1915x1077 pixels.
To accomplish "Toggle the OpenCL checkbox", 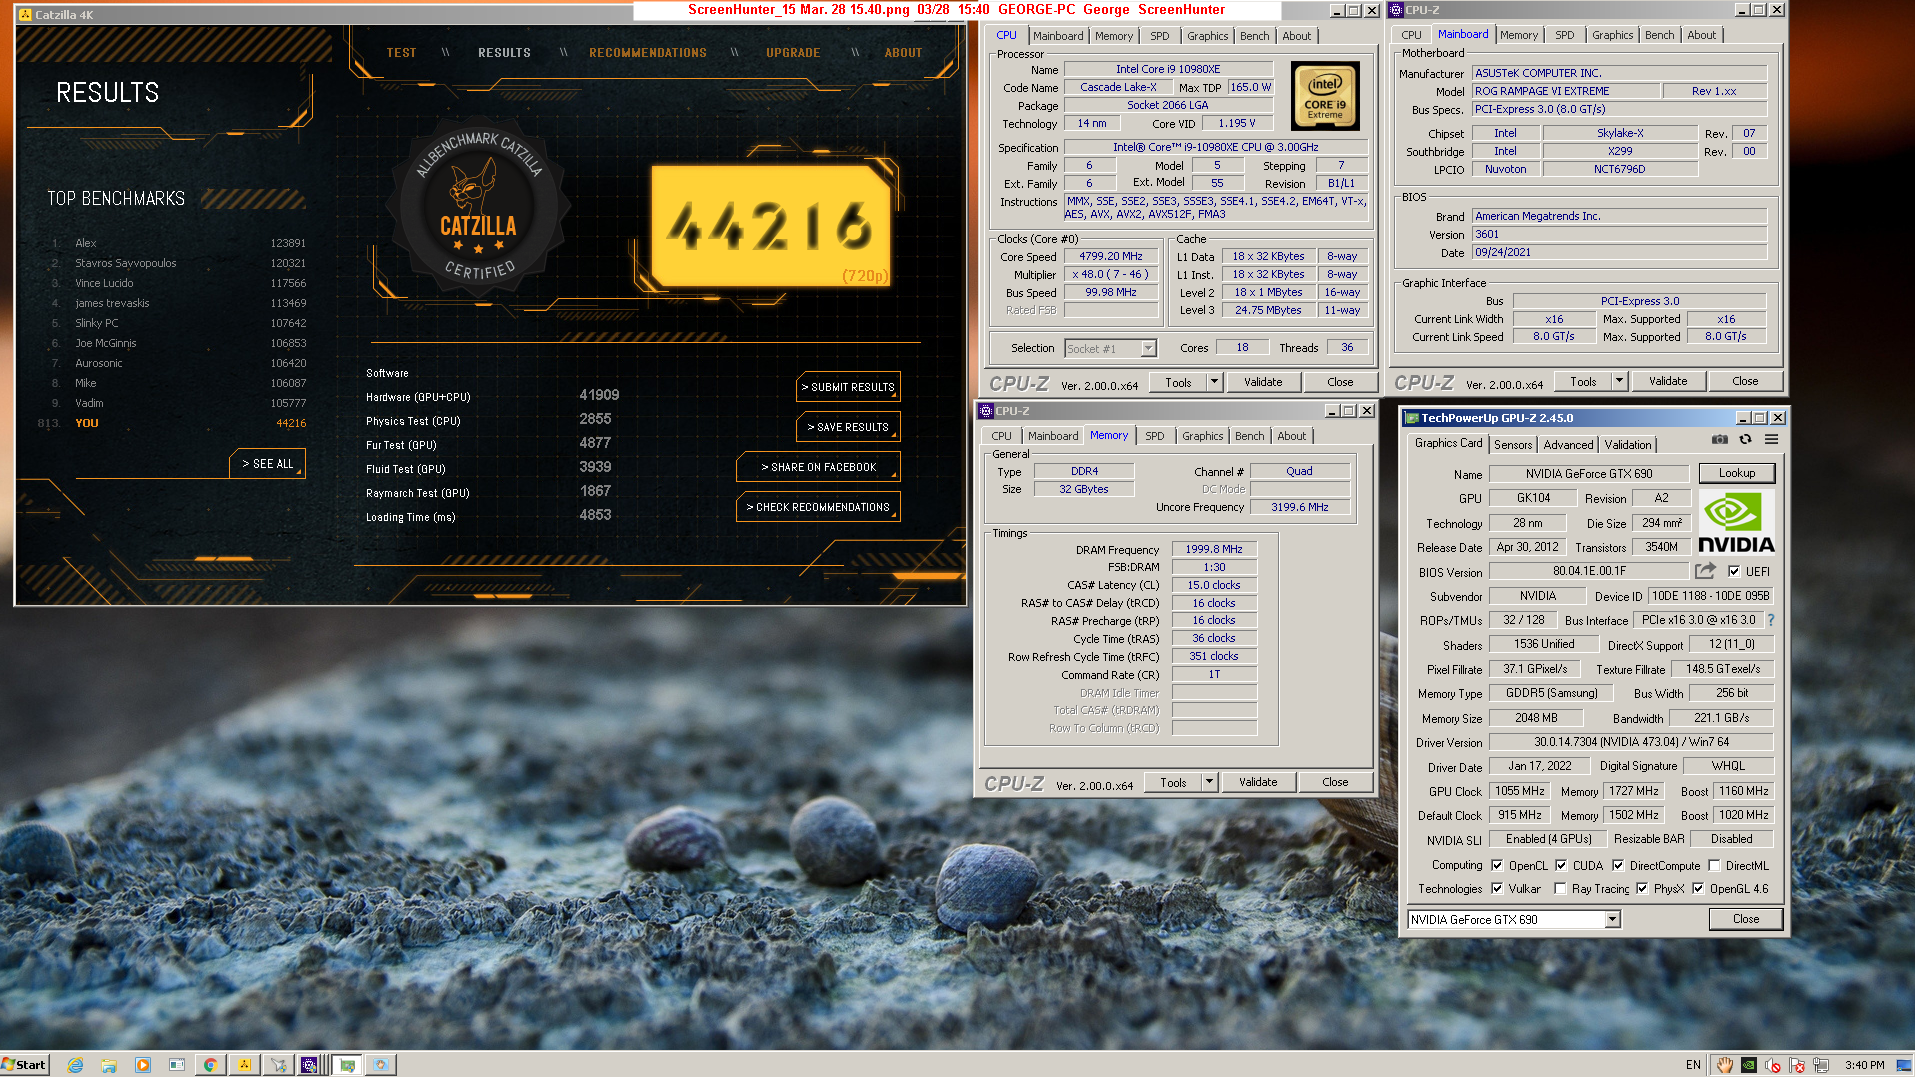I will [1497, 866].
